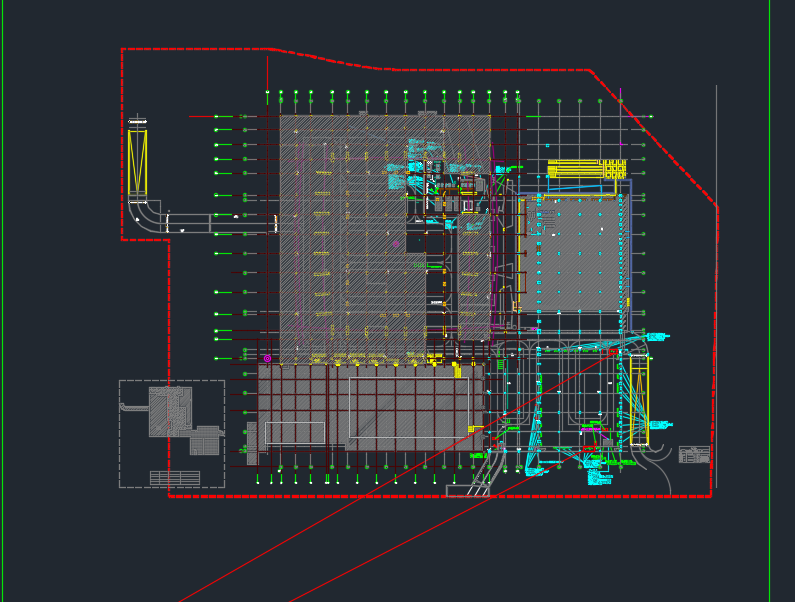The width and height of the screenshot is (795, 602).
Task: Click the magenta circle marker left of lower building
Action: (267, 358)
